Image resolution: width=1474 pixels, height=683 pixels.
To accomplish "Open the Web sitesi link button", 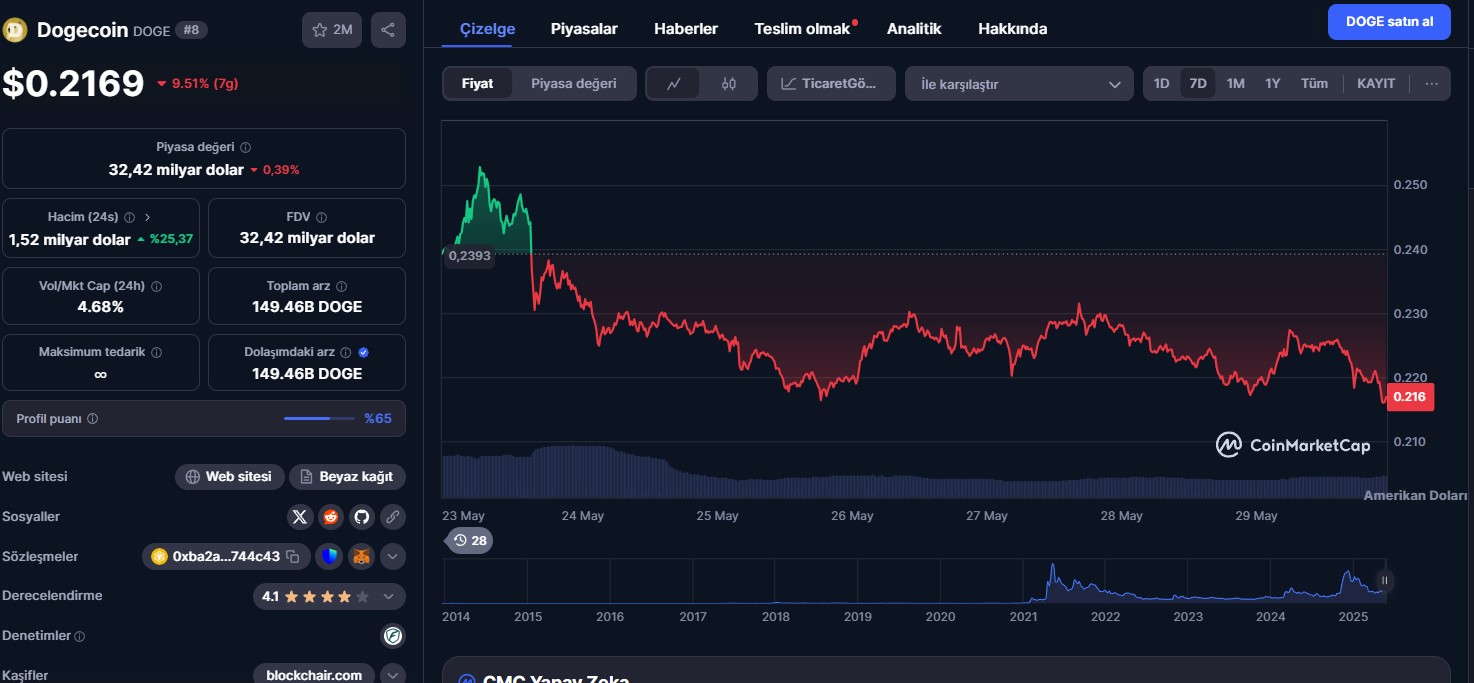I will click(x=230, y=477).
